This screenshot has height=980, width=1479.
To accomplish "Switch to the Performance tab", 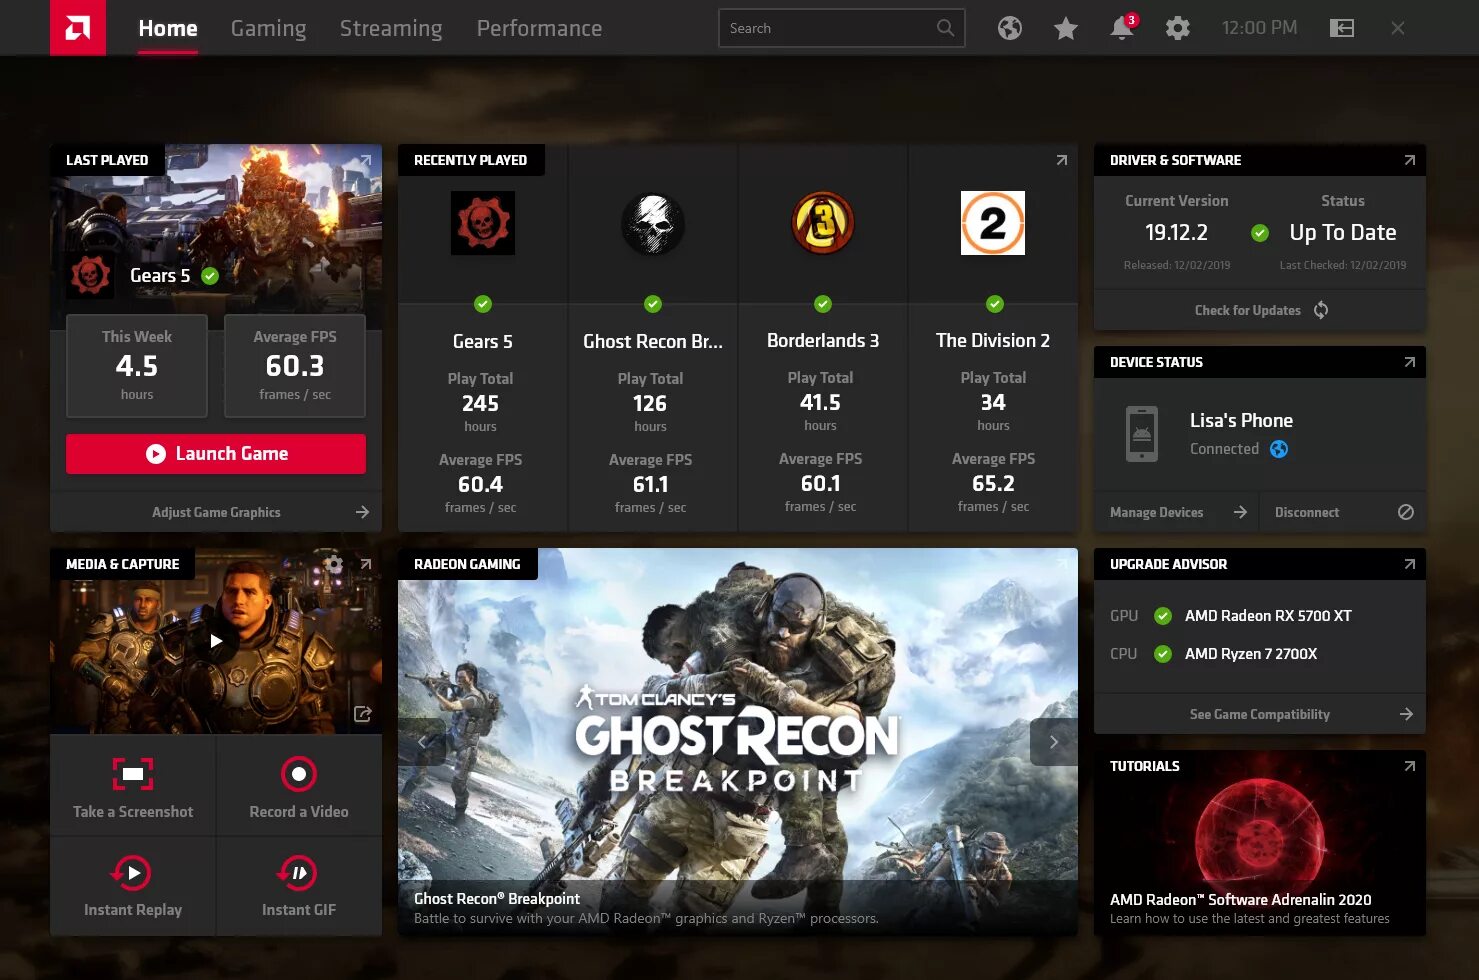I will tap(539, 28).
